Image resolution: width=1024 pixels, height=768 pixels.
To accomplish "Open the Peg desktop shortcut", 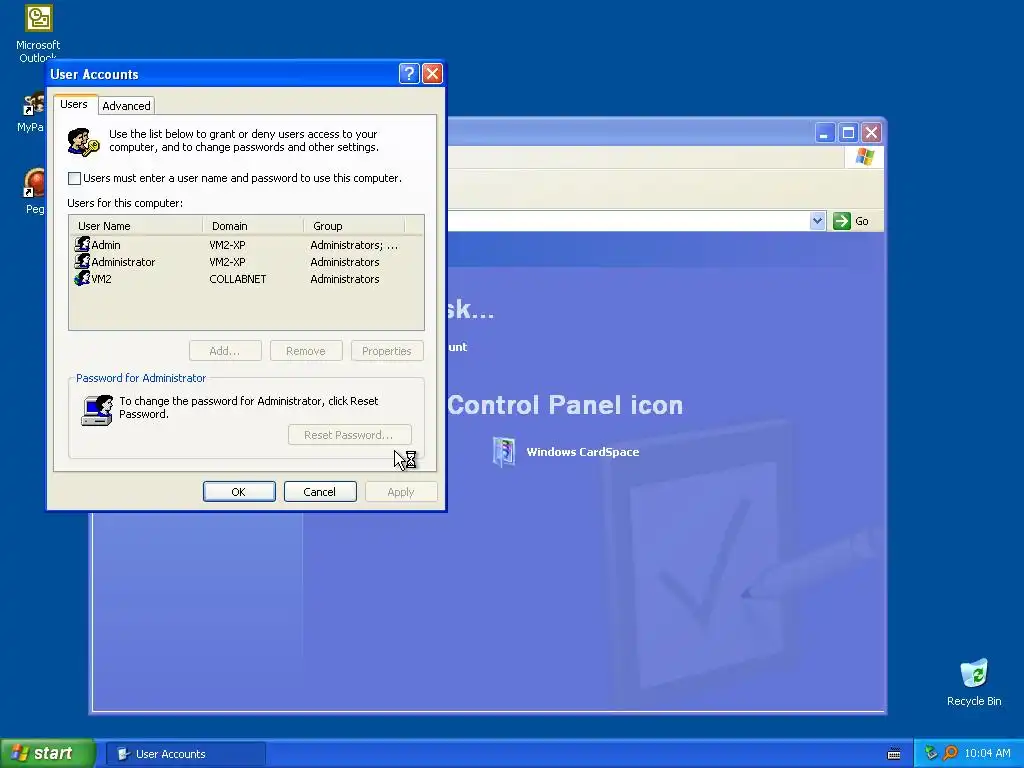I will [34, 191].
